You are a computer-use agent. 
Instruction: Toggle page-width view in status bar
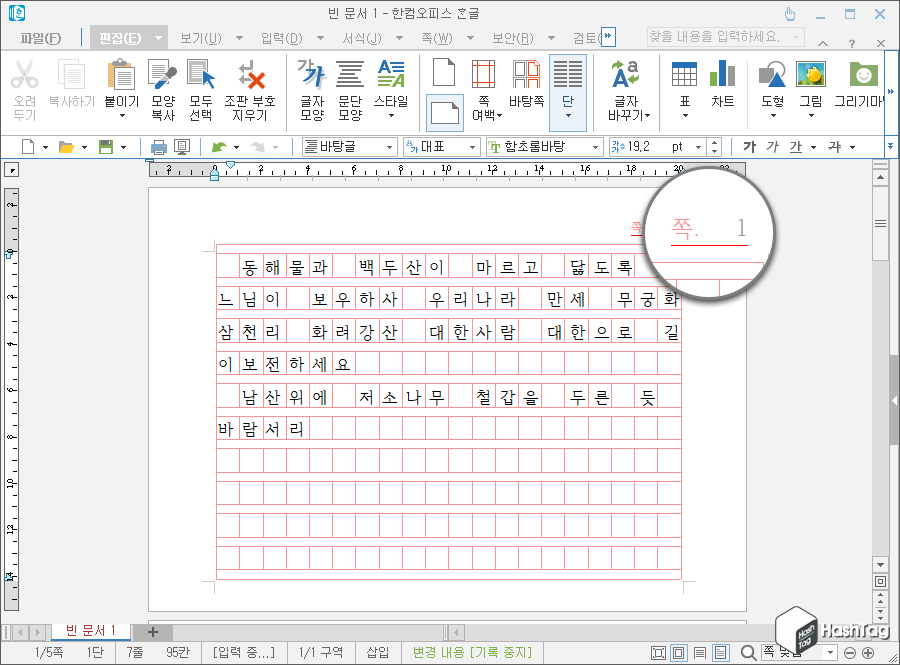pyautogui.click(x=678, y=652)
